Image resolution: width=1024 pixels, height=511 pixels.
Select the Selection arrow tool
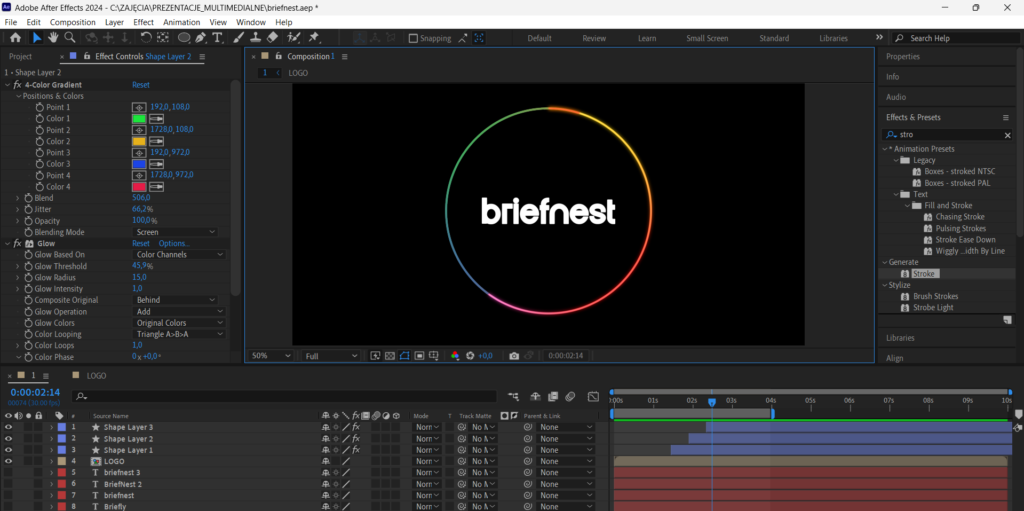coord(37,38)
